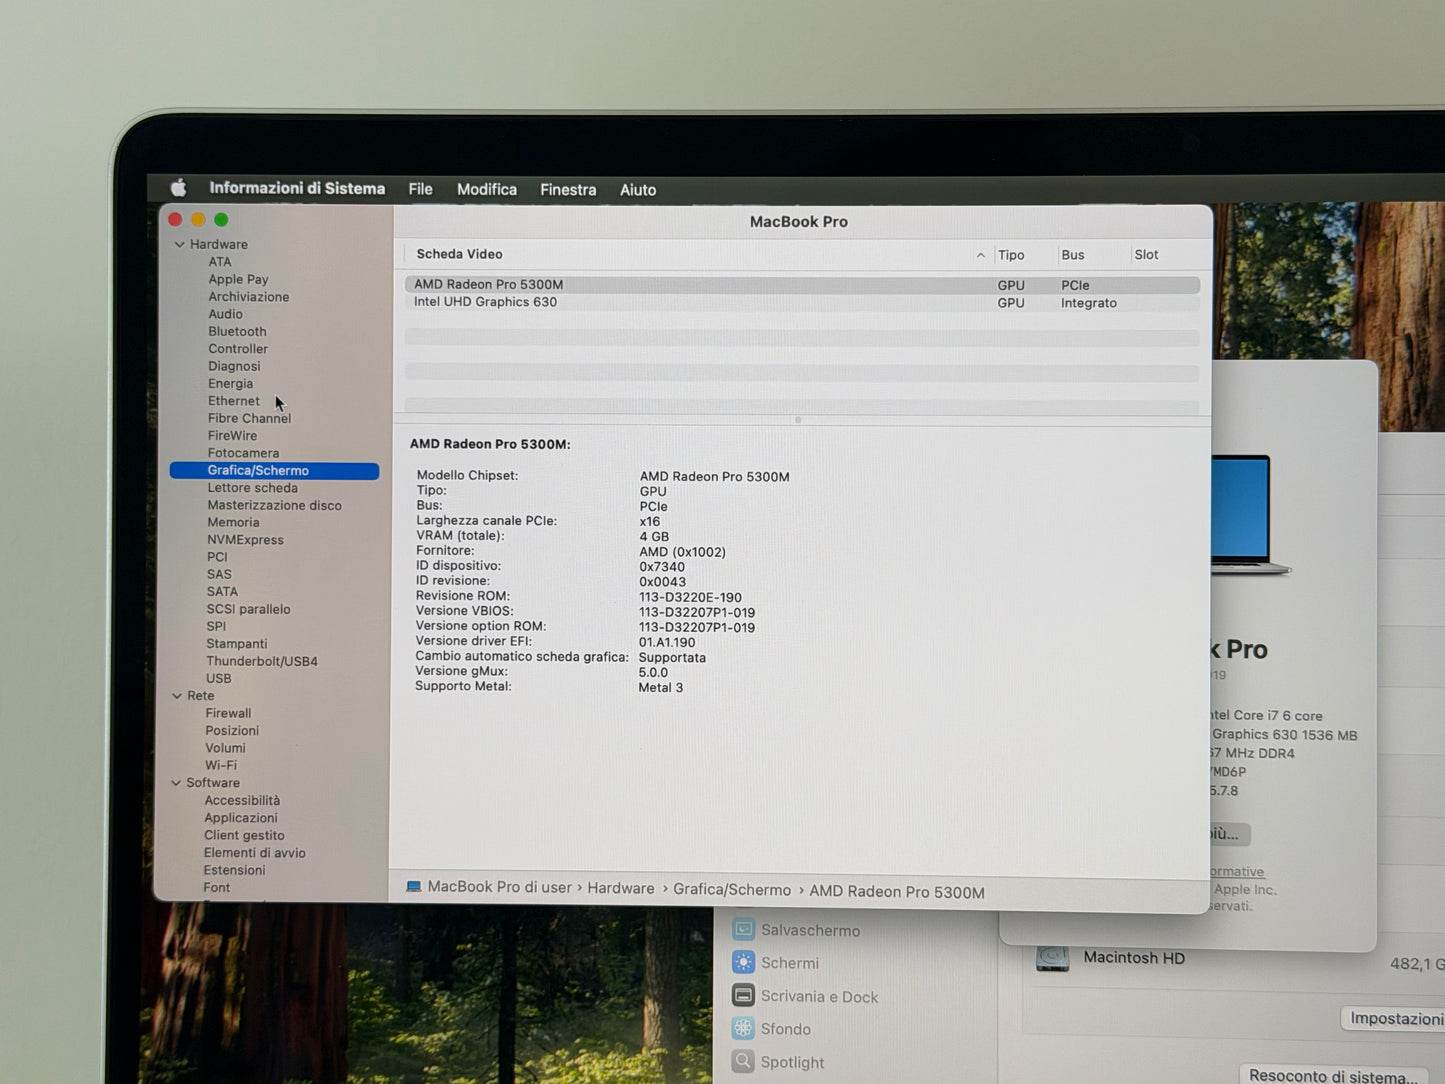Select Ethernet in sidebar
The width and height of the screenshot is (1445, 1084).
pos(234,401)
